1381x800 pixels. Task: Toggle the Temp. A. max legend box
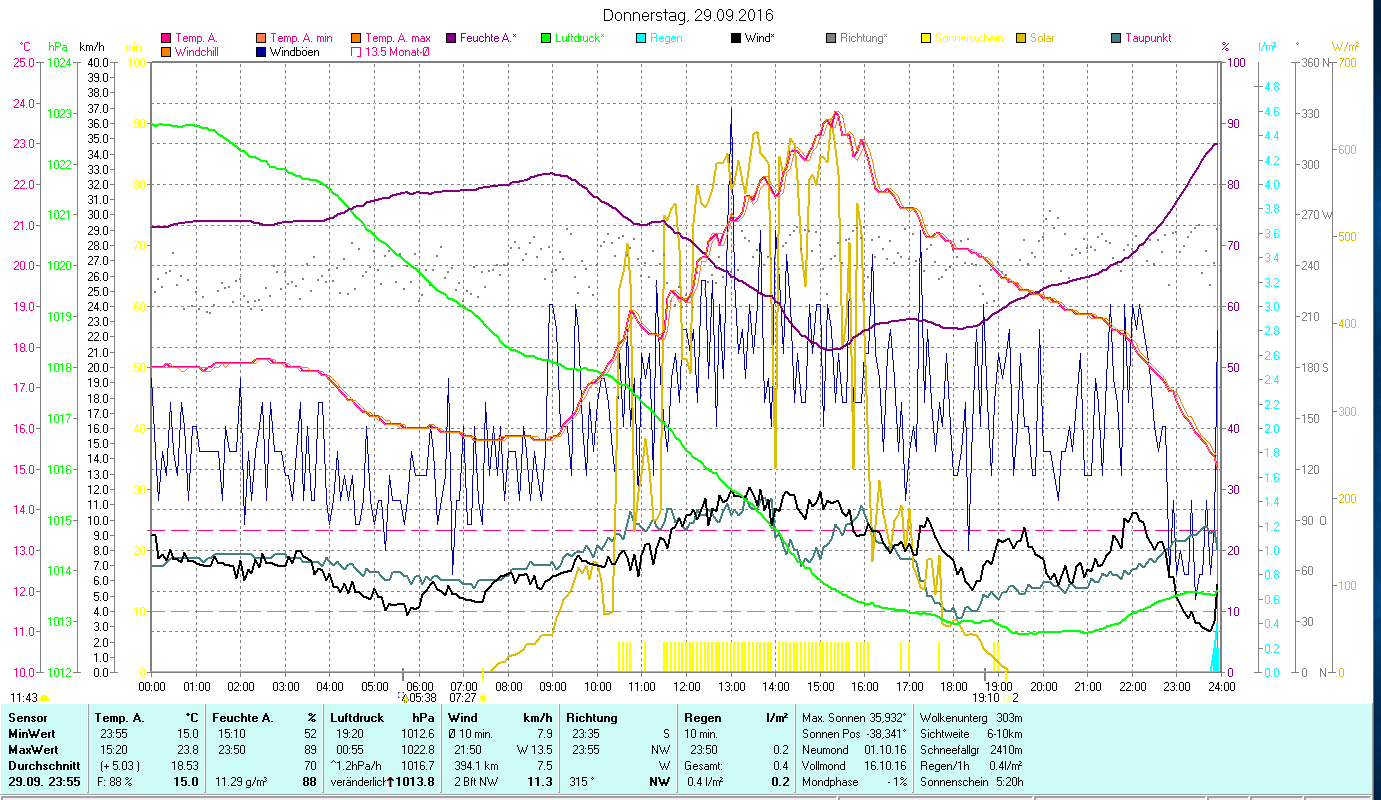[x=356, y=38]
